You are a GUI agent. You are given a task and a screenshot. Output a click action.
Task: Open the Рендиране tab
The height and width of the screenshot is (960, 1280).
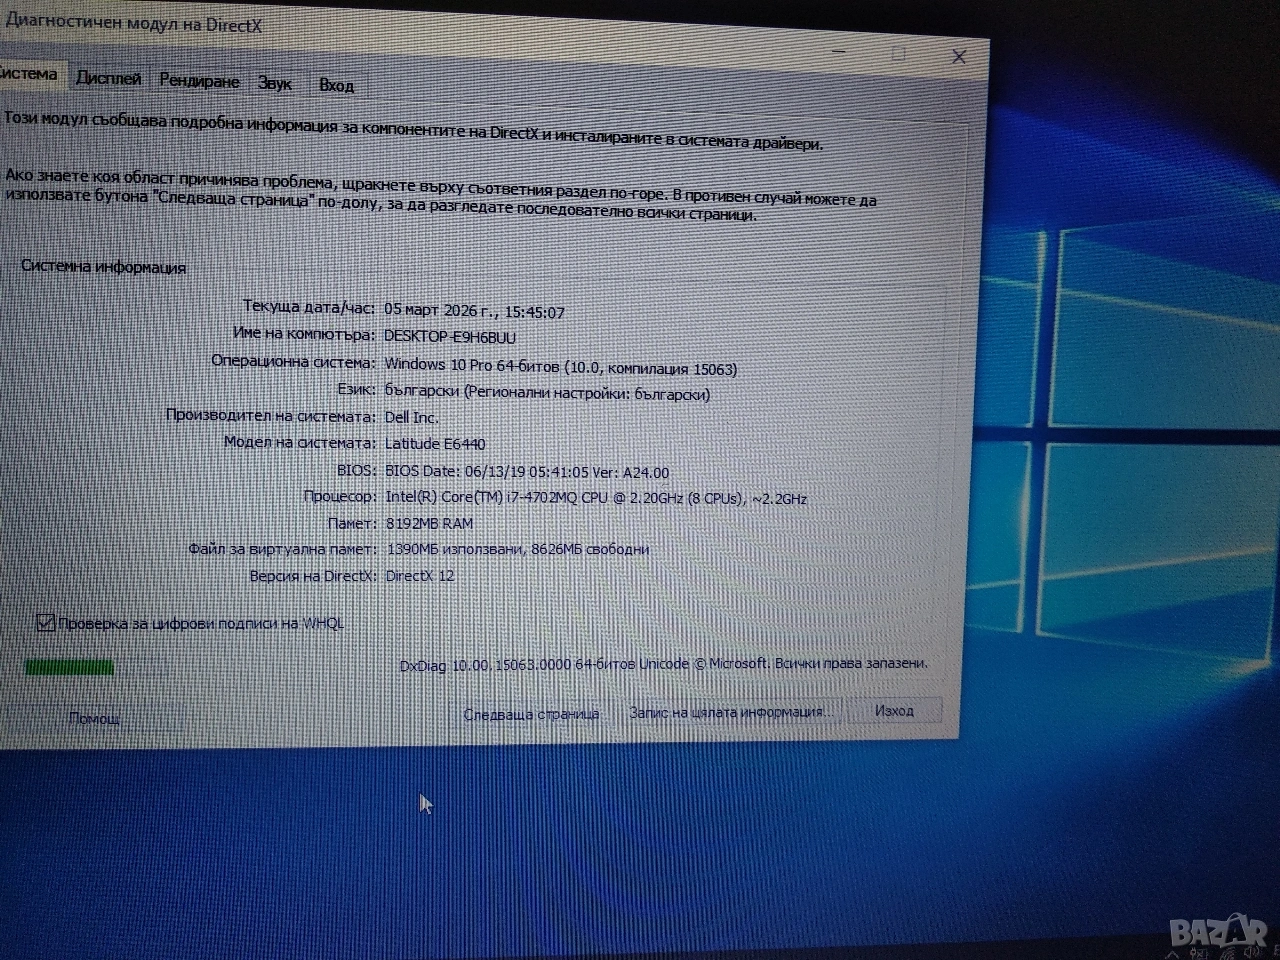click(199, 81)
